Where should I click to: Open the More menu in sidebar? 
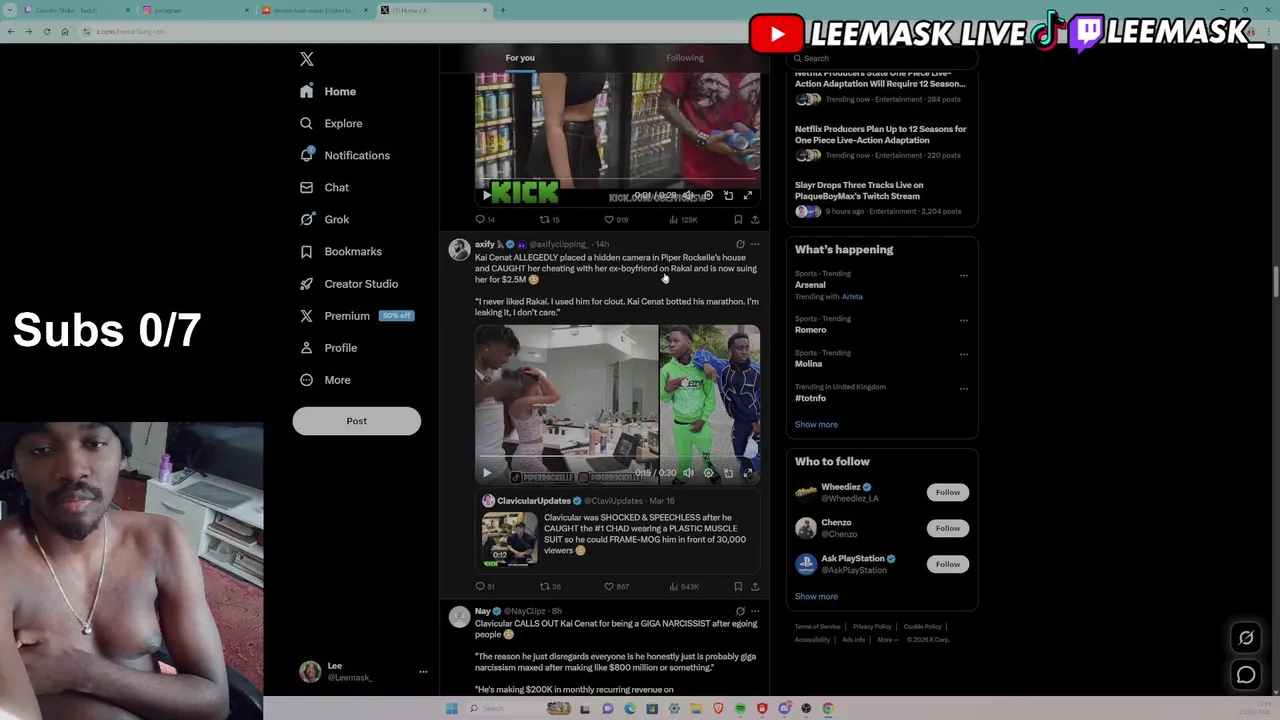(x=326, y=380)
